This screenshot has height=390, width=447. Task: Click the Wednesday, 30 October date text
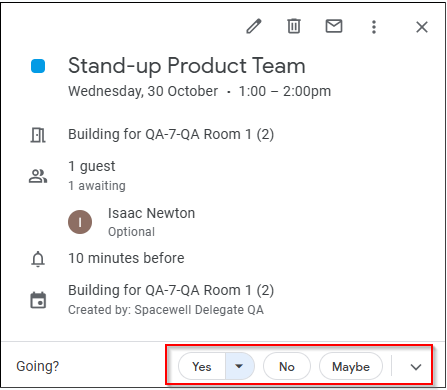click(x=143, y=91)
